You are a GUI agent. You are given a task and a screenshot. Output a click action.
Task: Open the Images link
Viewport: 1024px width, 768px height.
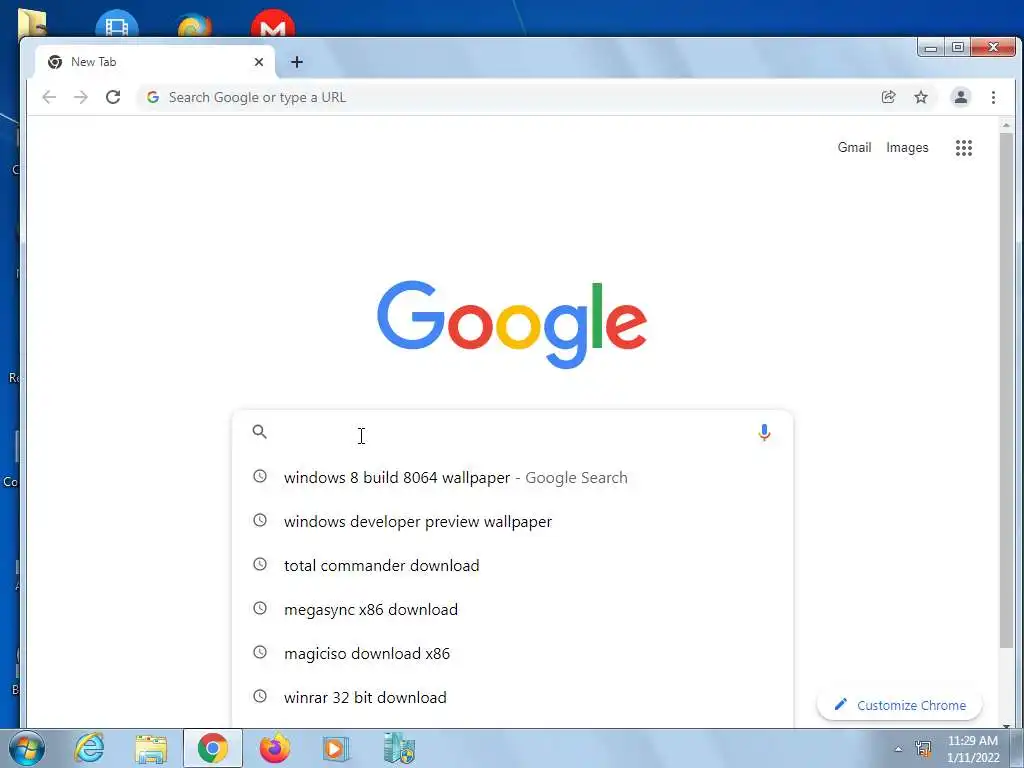(907, 148)
